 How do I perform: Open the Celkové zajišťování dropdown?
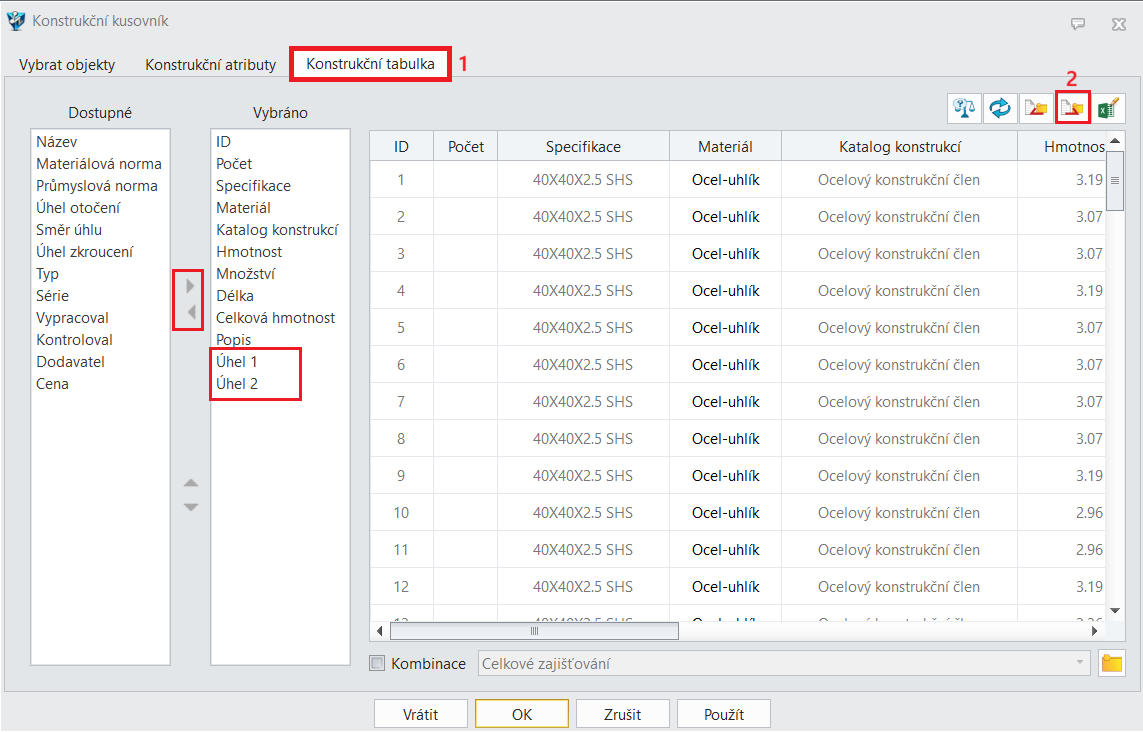pos(1080,663)
